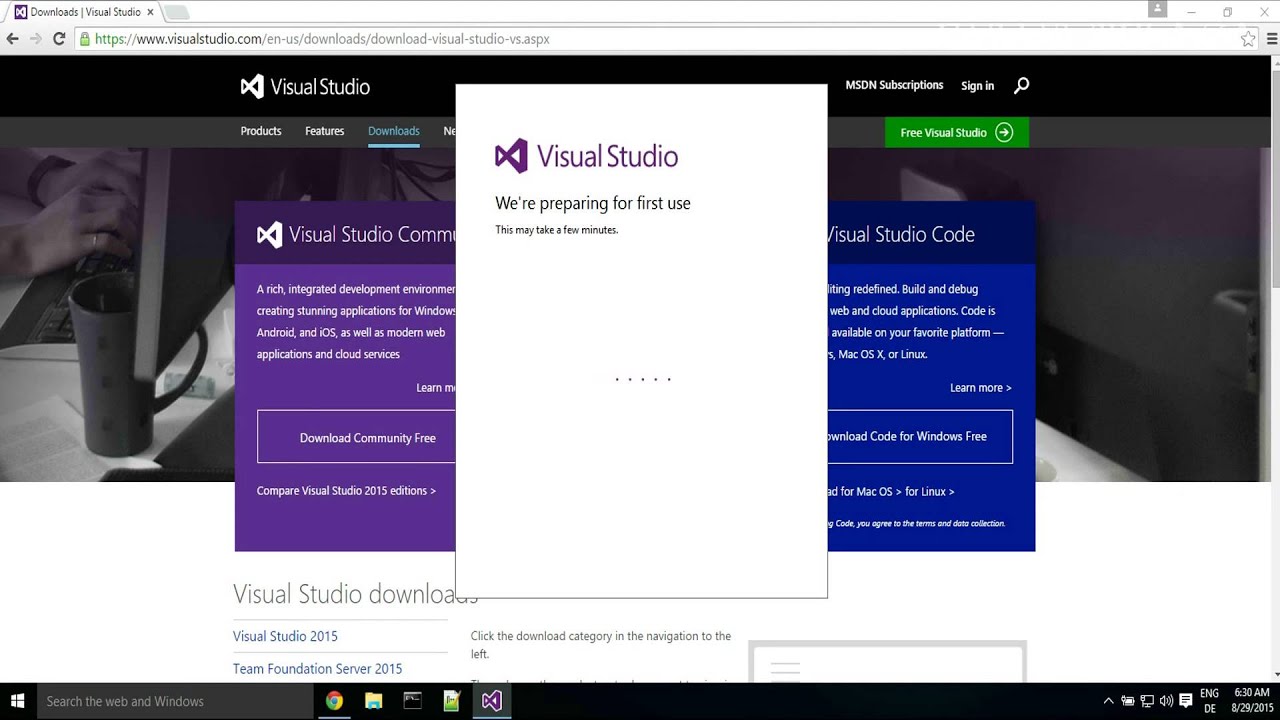Click the Free Visual Studio button

(x=957, y=132)
